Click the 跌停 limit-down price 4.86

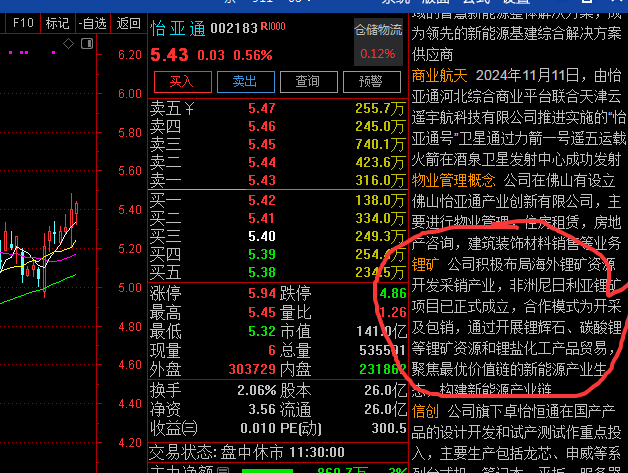393,294
